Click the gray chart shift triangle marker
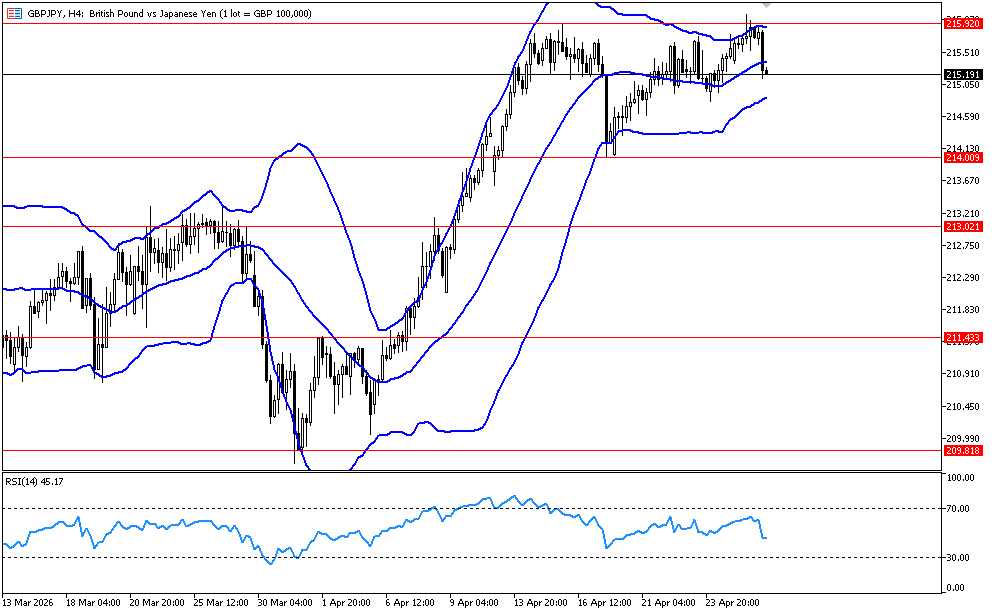 (766, 5)
